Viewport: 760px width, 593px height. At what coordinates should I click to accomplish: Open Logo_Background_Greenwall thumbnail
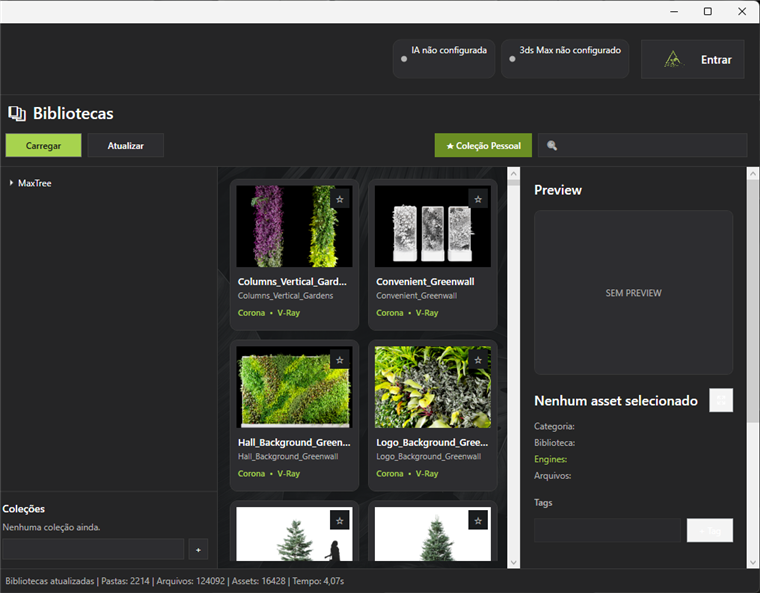(x=433, y=387)
